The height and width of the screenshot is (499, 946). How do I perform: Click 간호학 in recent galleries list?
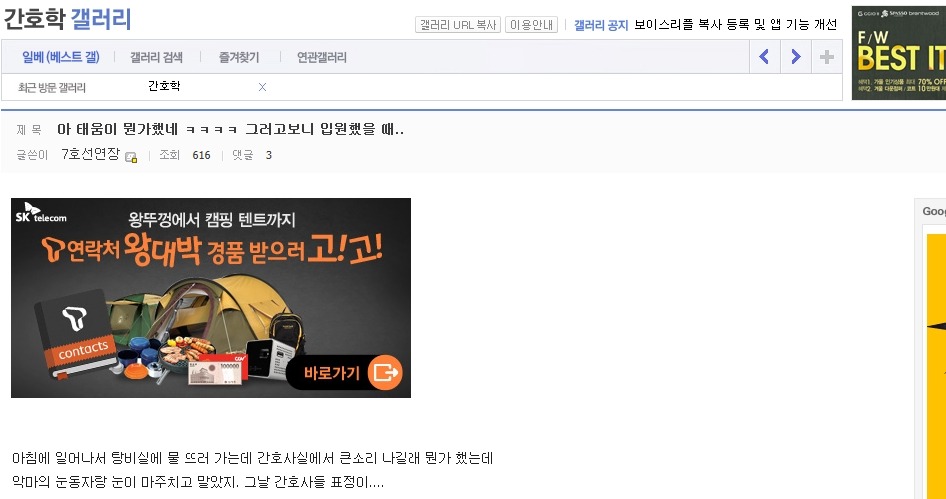[164, 86]
